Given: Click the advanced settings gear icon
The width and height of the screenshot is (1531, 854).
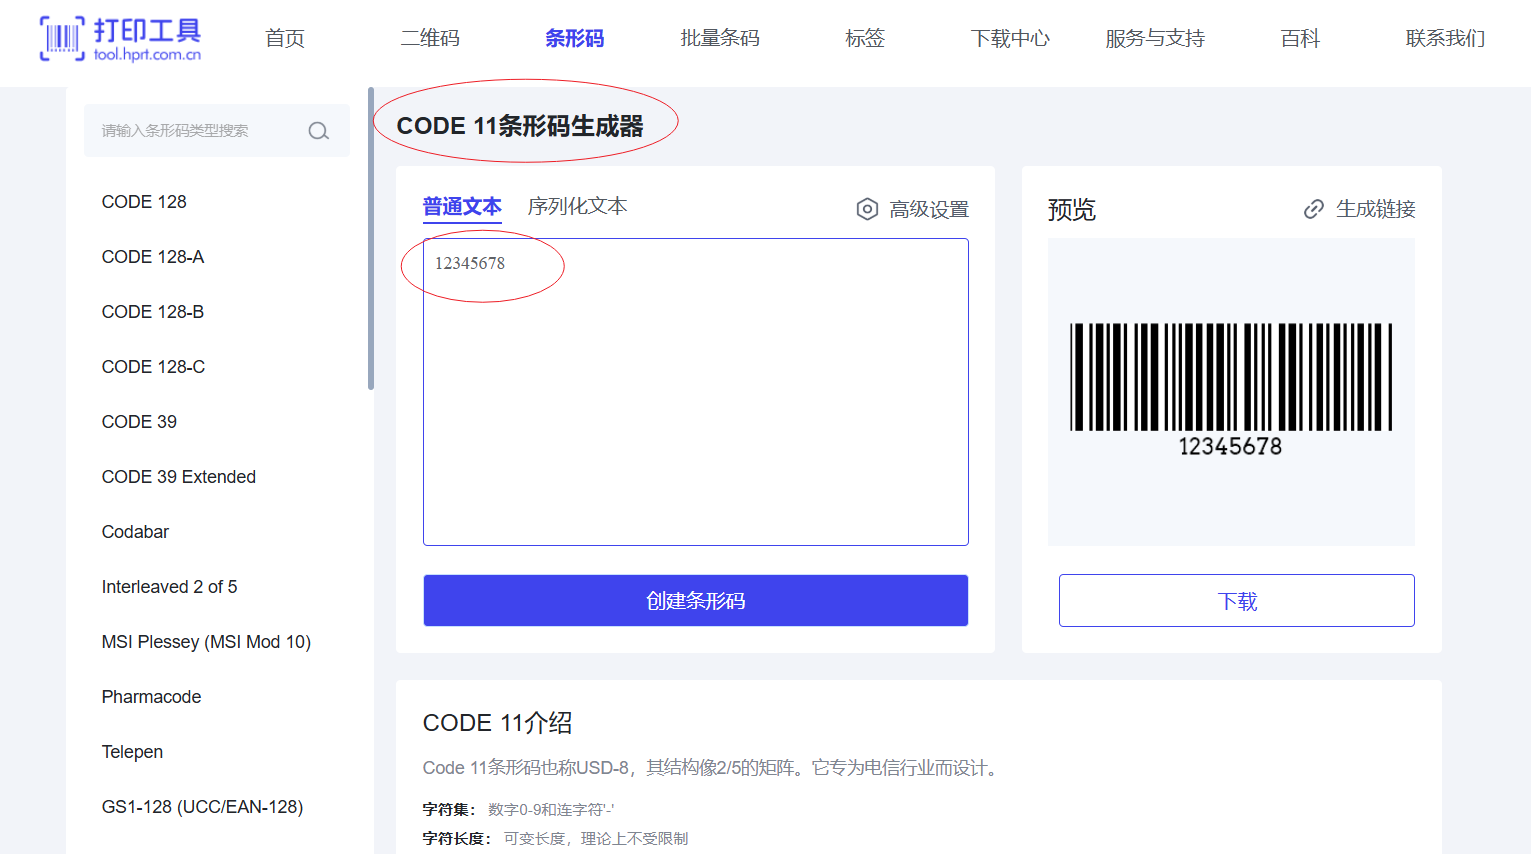Looking at the screenshot, I should 867,209.
